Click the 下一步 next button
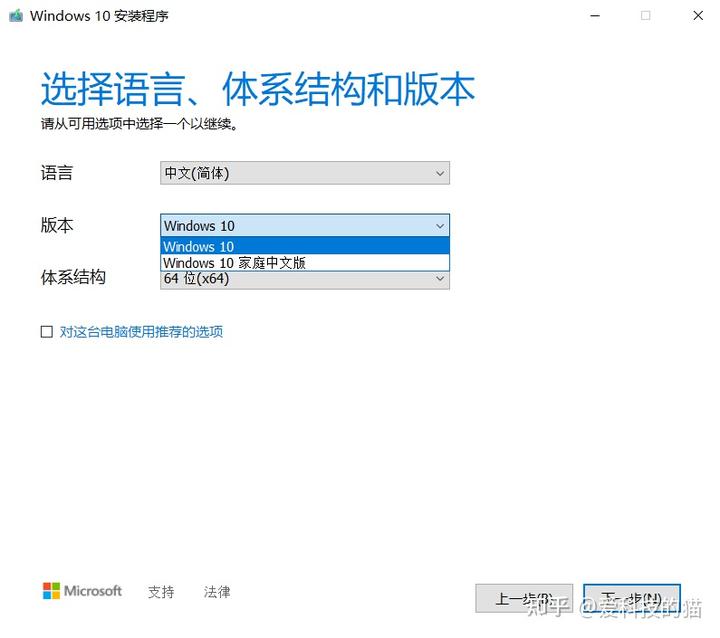The width and height of the screenshot is (720, 638). click(632, 598)
